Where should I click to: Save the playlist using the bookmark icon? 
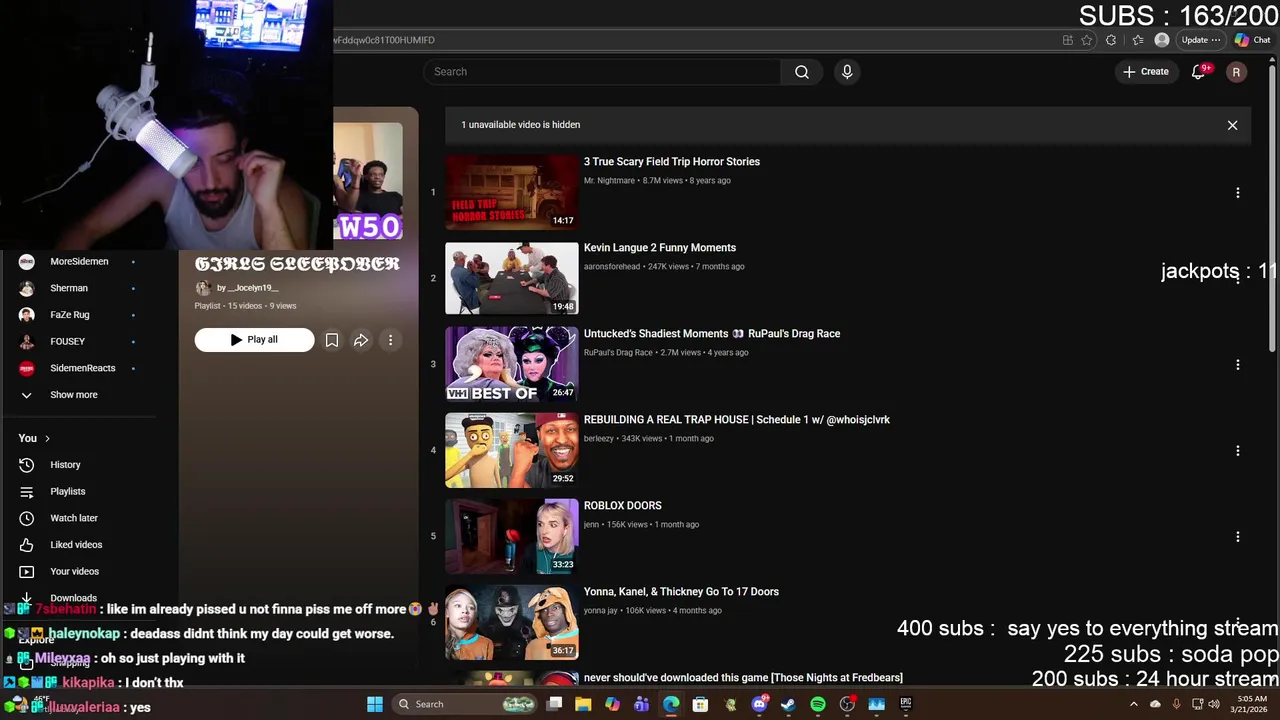pos(332,340)
